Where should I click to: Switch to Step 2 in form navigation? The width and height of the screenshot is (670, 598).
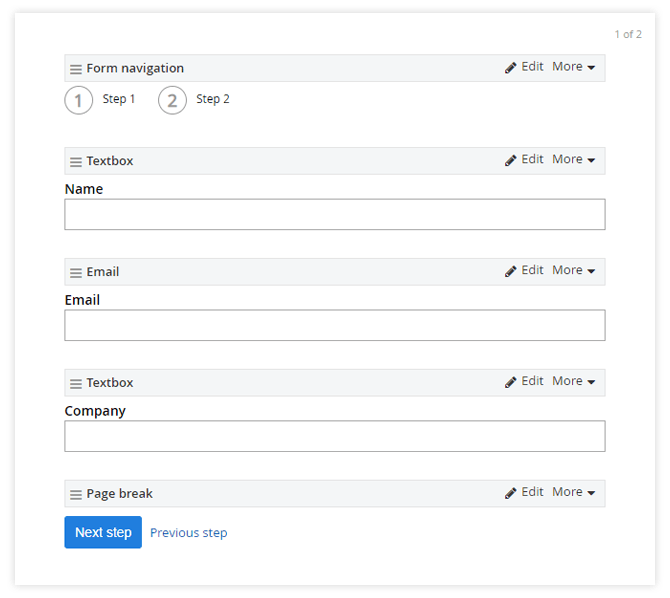point(172,100)
